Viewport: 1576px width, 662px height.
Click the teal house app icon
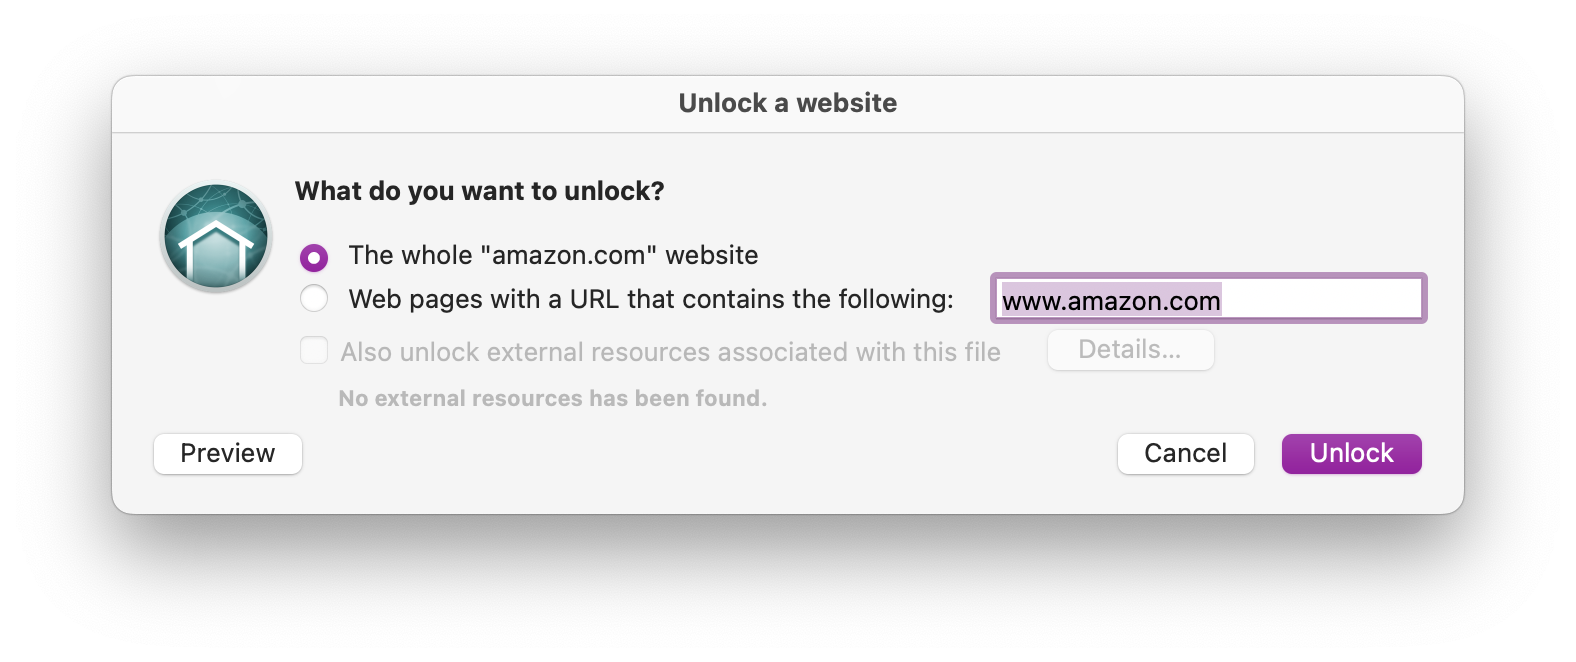pyautogui.click(x=216, y=236)
